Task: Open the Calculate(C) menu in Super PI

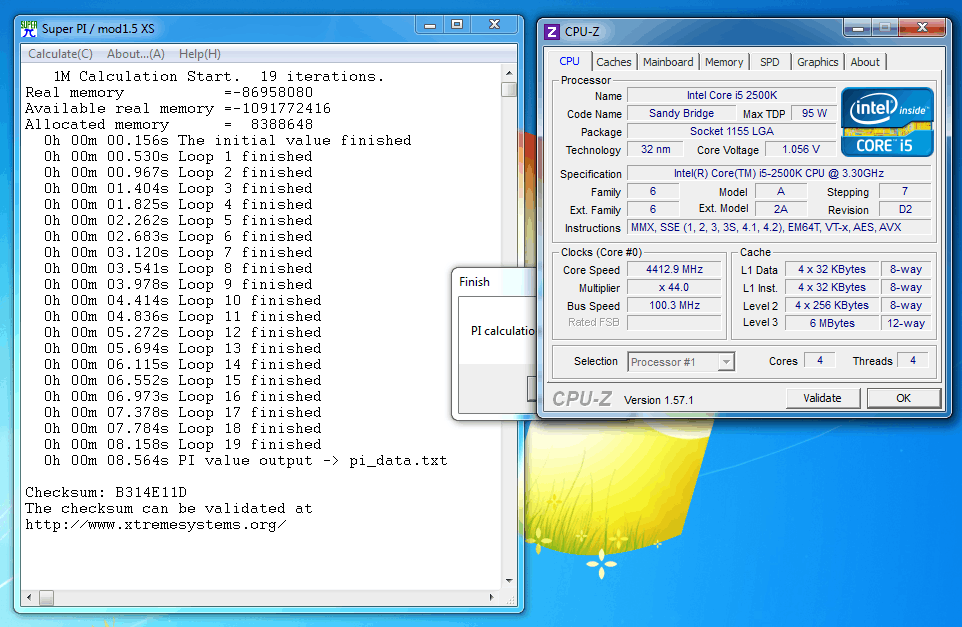Action: pos(60,54)
